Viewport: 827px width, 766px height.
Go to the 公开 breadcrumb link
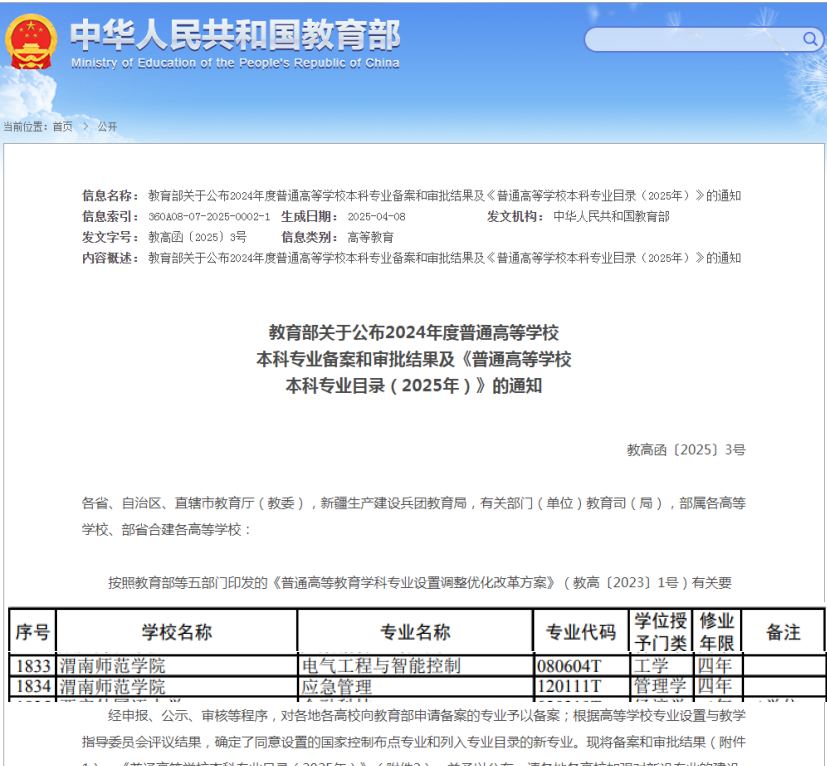tap(107, 127)
